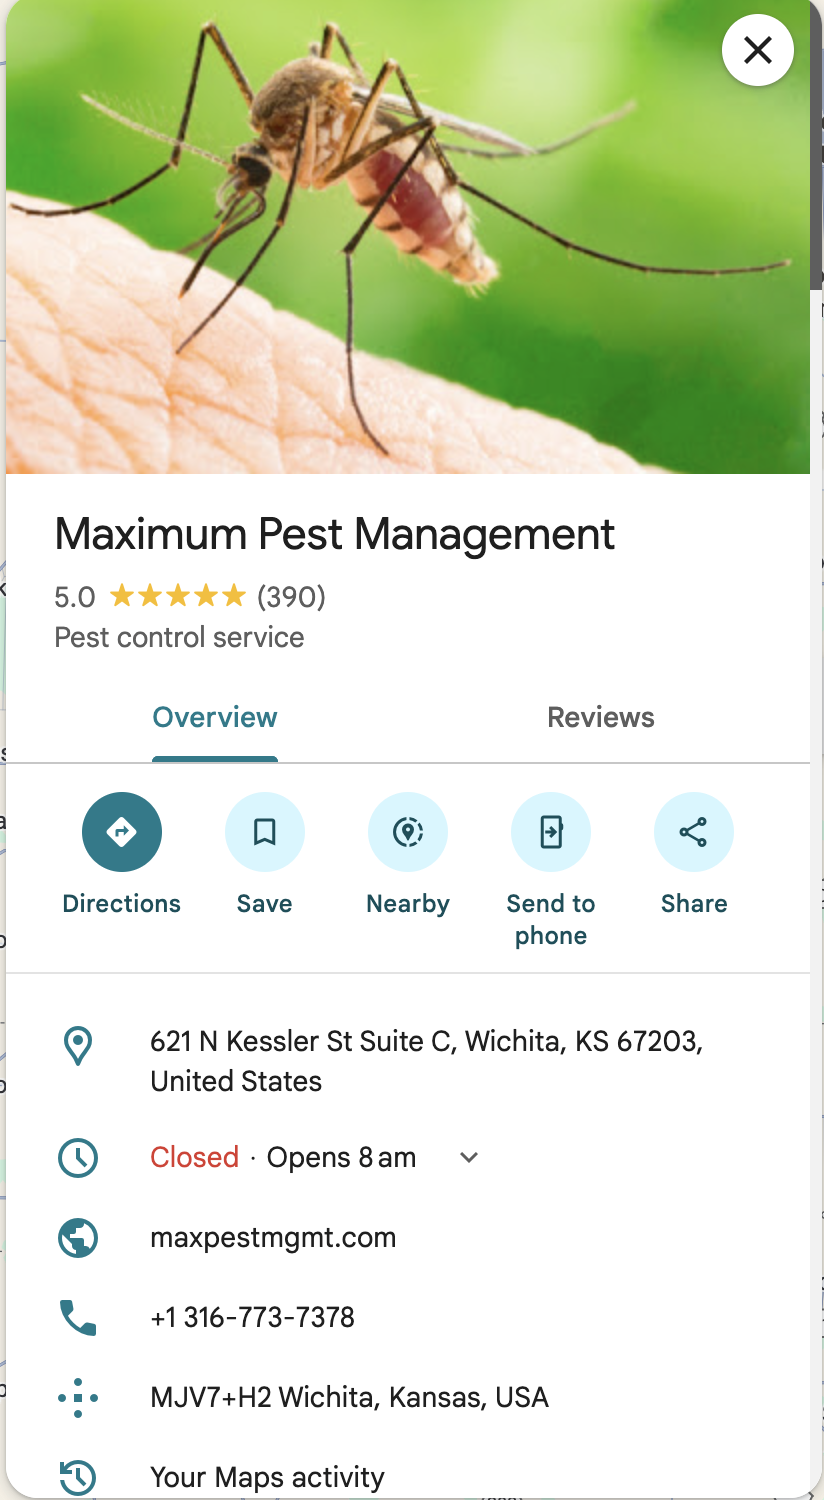Click the globe website icon
Screen dimensions: 824x1500
click(x=78, y=1238)
